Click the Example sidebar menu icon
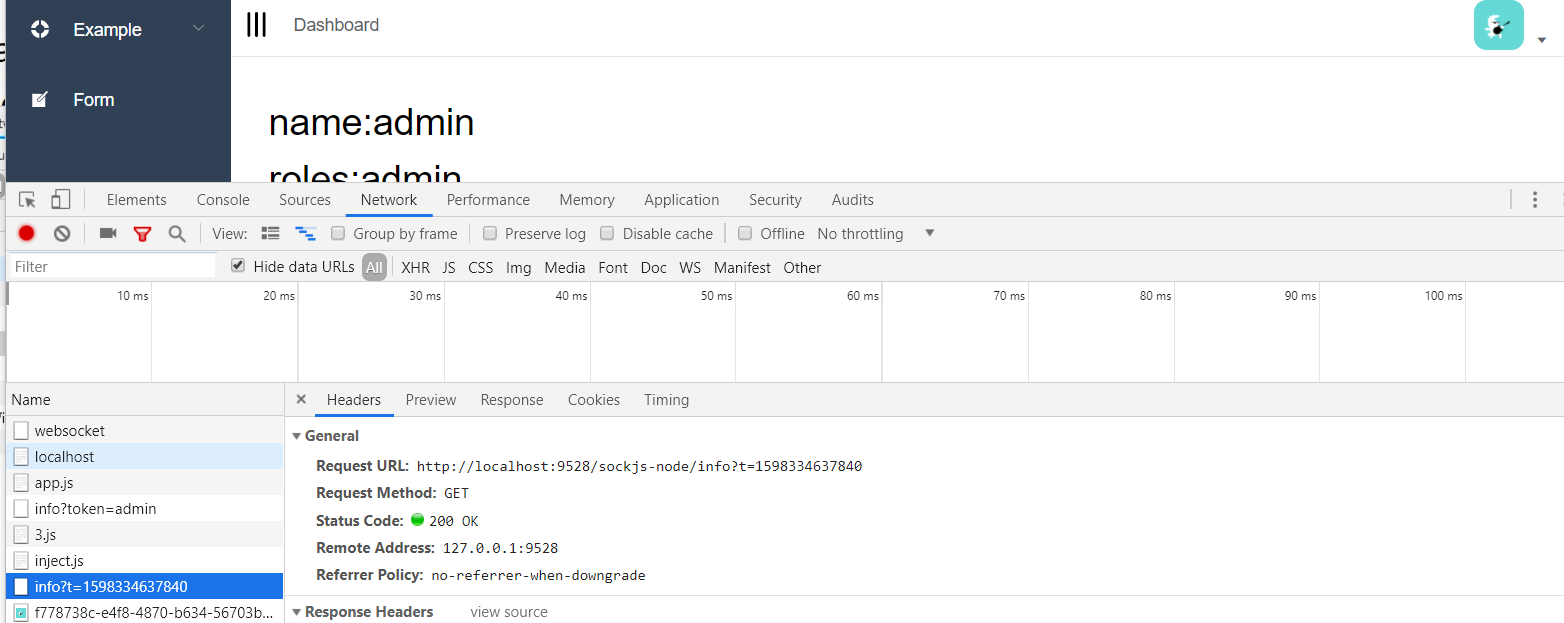The image size is (1564, 623). tap(40, 29)
